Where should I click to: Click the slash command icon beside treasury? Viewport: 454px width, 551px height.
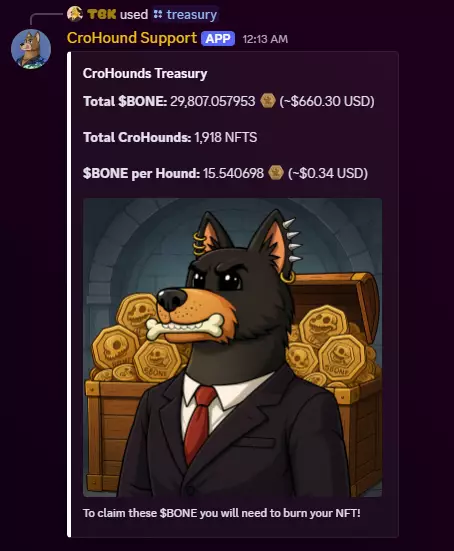158,14
